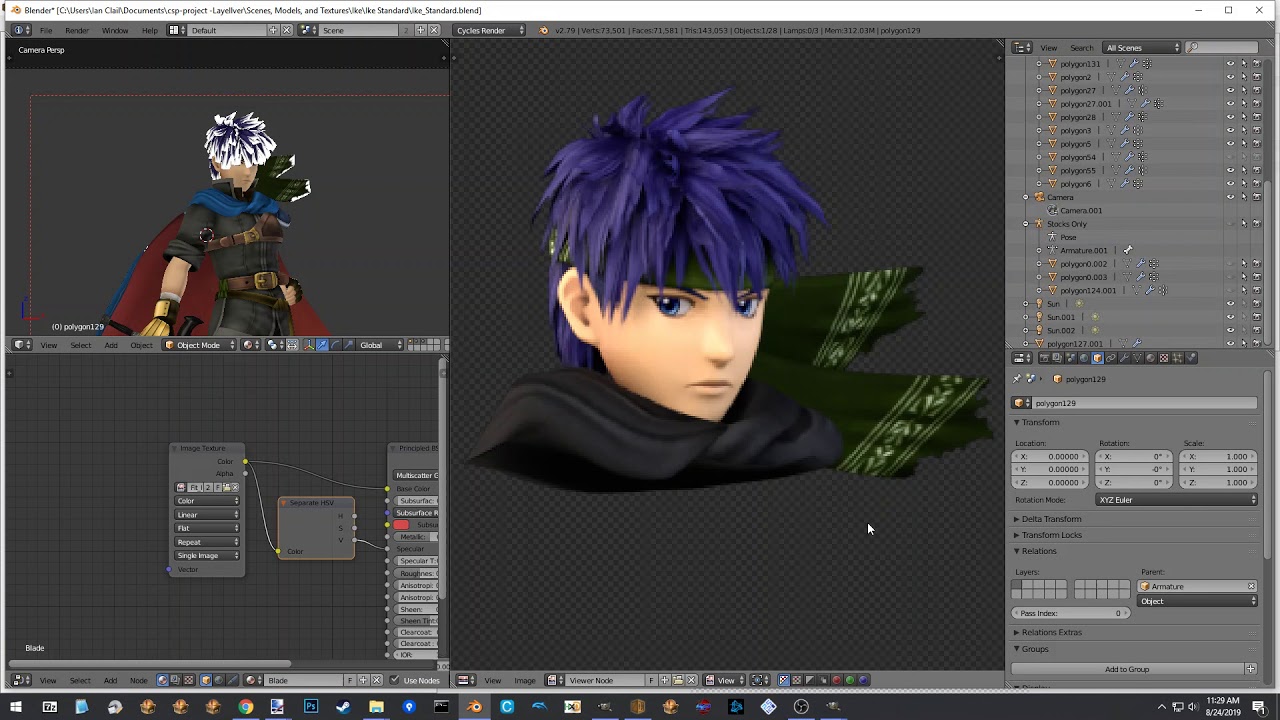Viewport: 1280px width, 720px height.
Task: Toggle visibility of polygon54
Action: pyautogui.click(x=1231, y=157)
